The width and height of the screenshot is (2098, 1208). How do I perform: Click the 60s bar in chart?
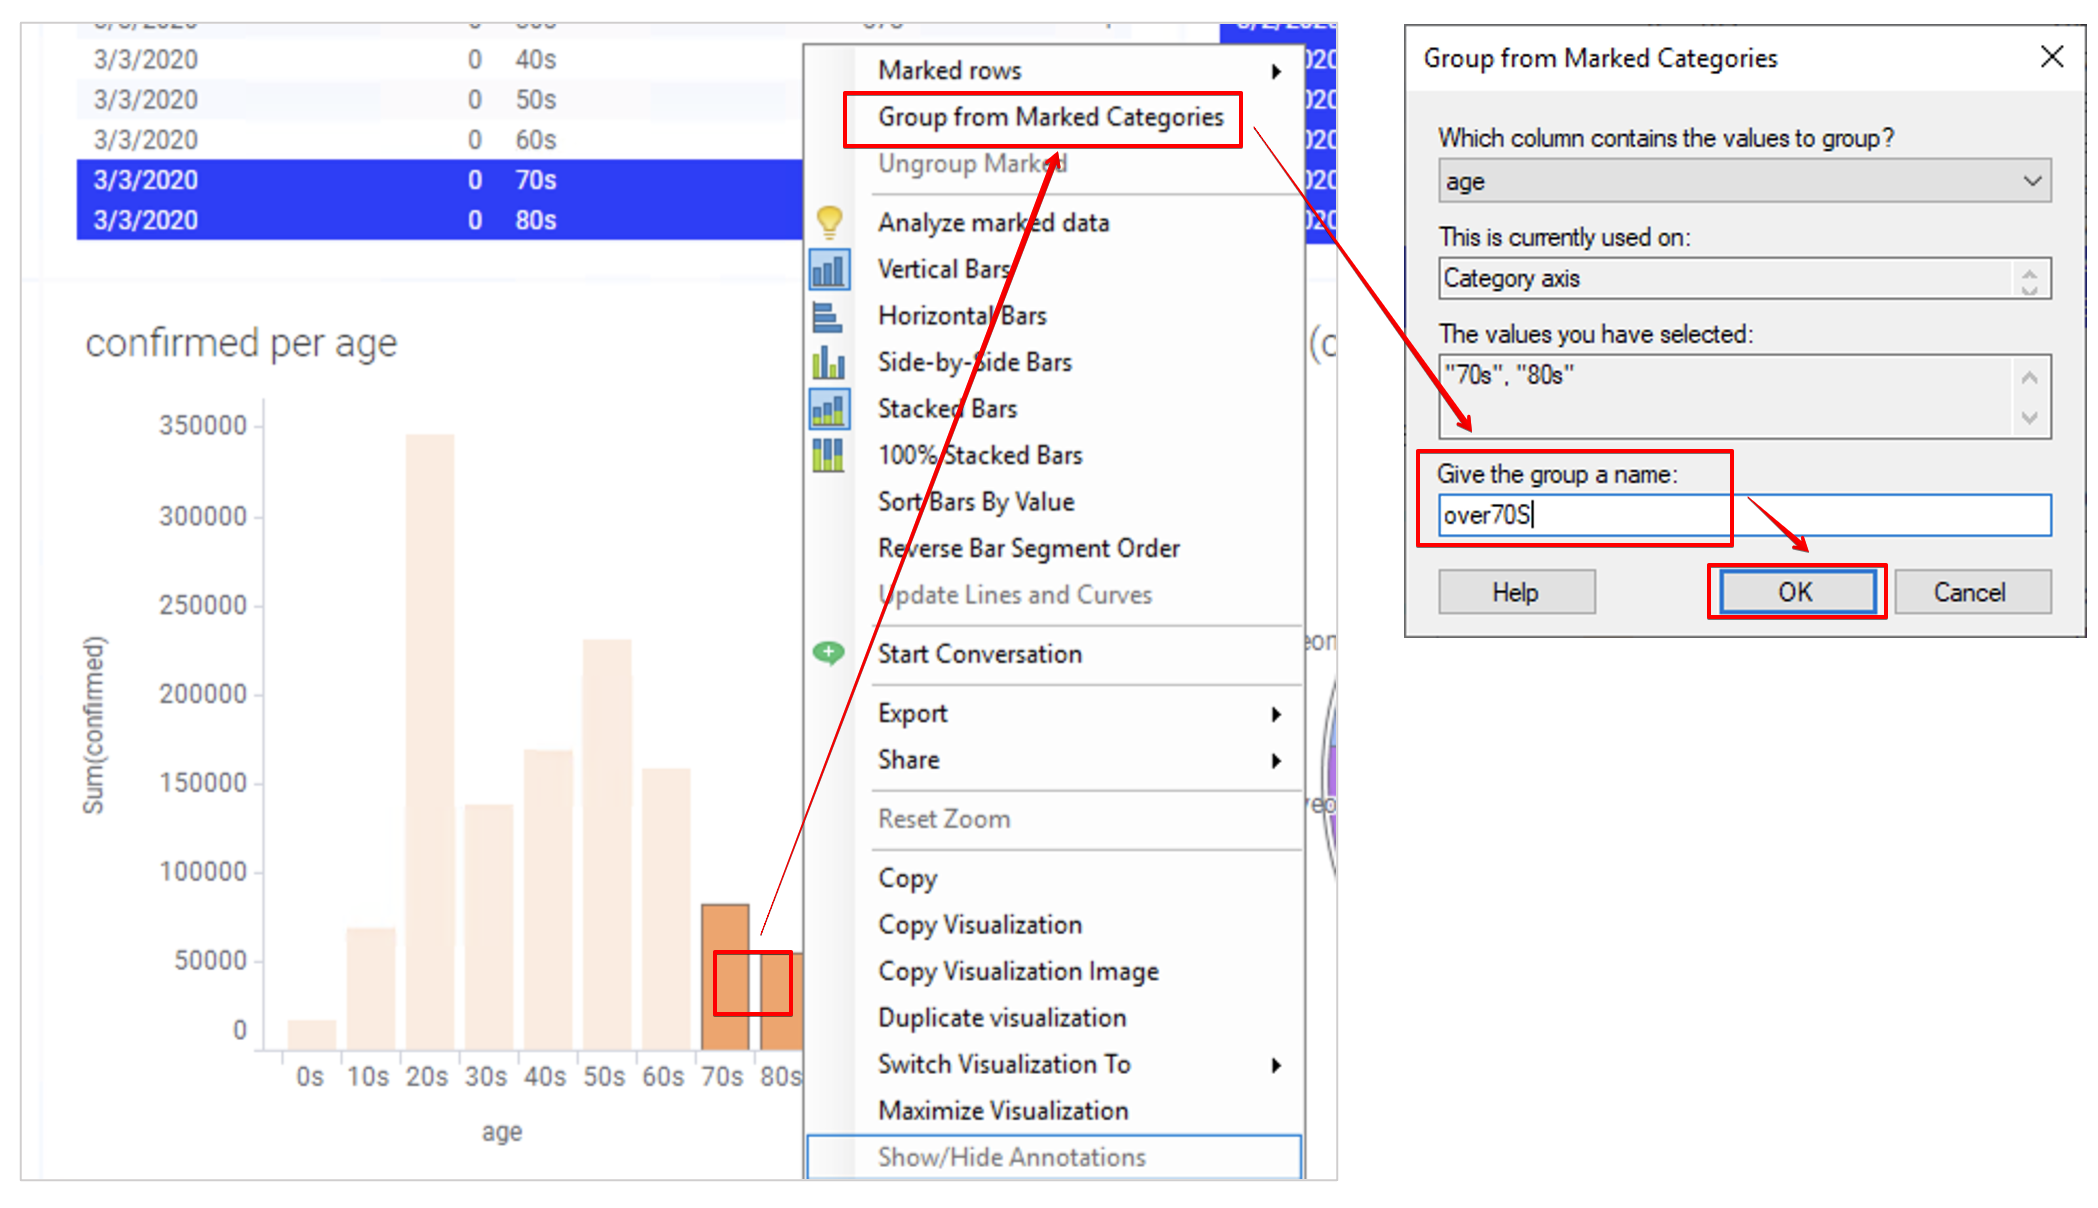point(666,909)
